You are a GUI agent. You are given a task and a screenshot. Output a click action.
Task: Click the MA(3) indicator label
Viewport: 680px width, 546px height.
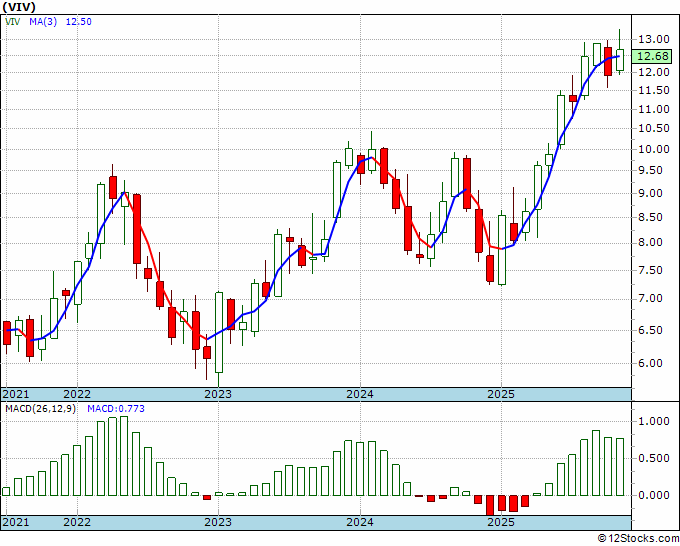point(43,21)
